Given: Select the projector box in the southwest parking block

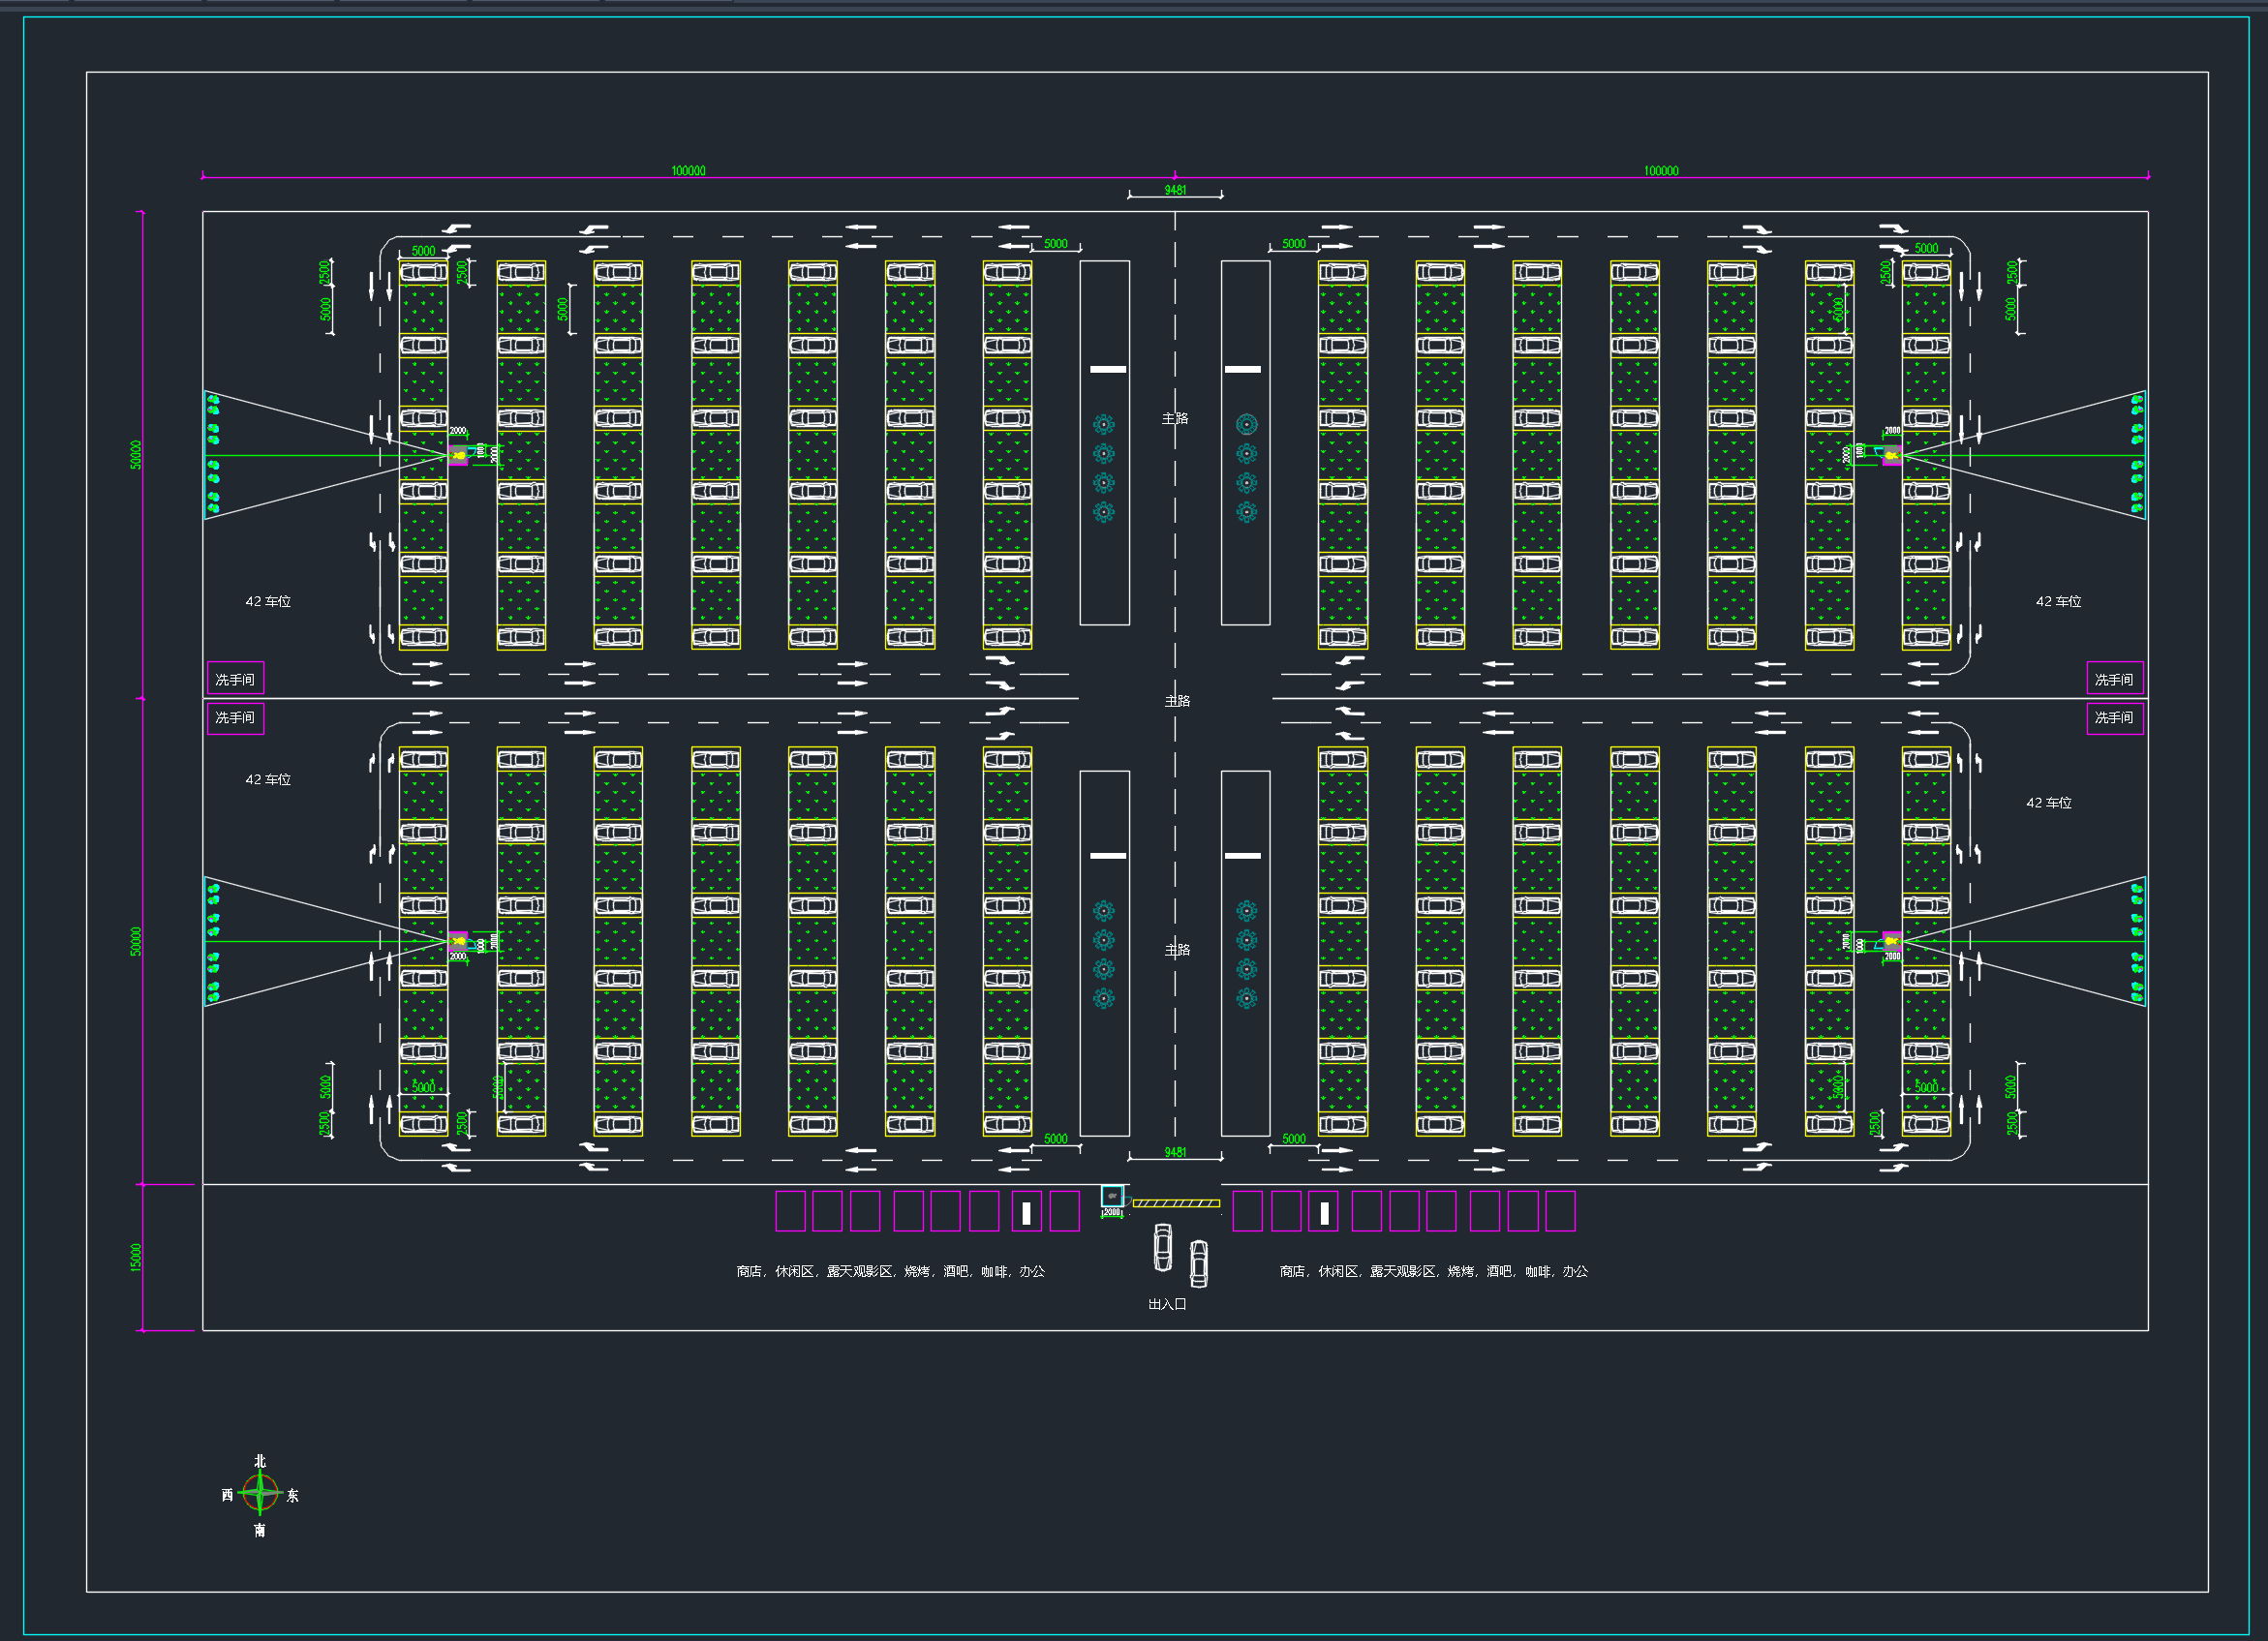Looking at the screenshot, I should [x=458, y=941].
